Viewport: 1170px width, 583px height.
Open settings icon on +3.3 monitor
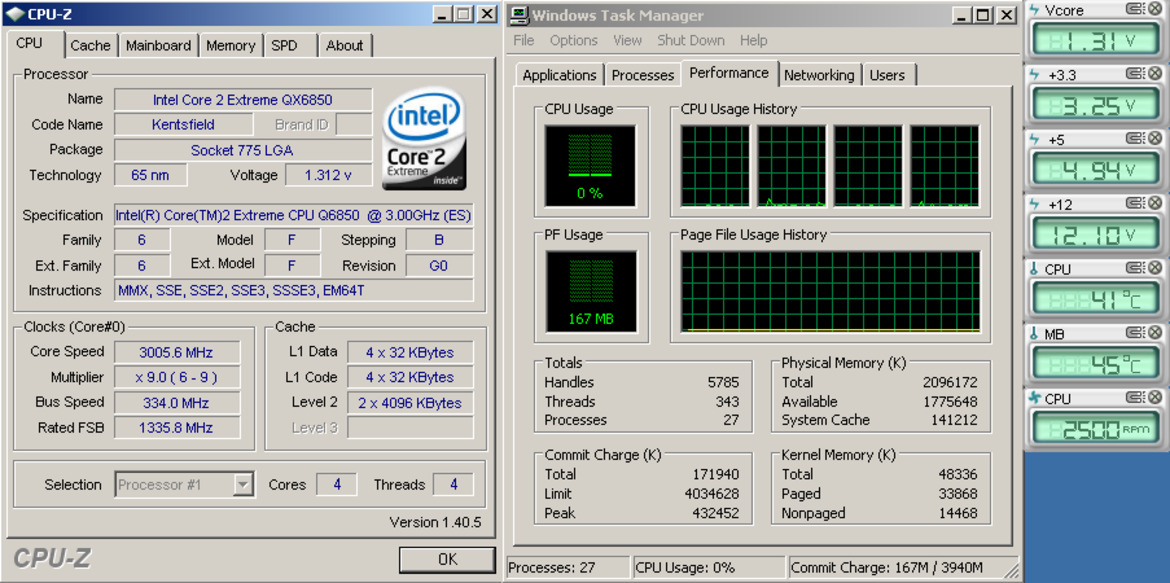(x=1134, y=74)
